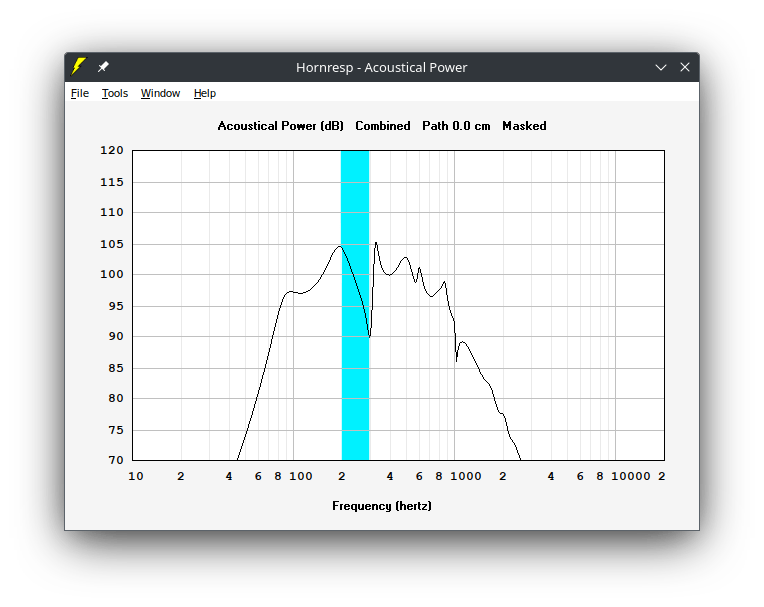Open the Tools menu
764x607 pixels.
[x=115, y=93]
